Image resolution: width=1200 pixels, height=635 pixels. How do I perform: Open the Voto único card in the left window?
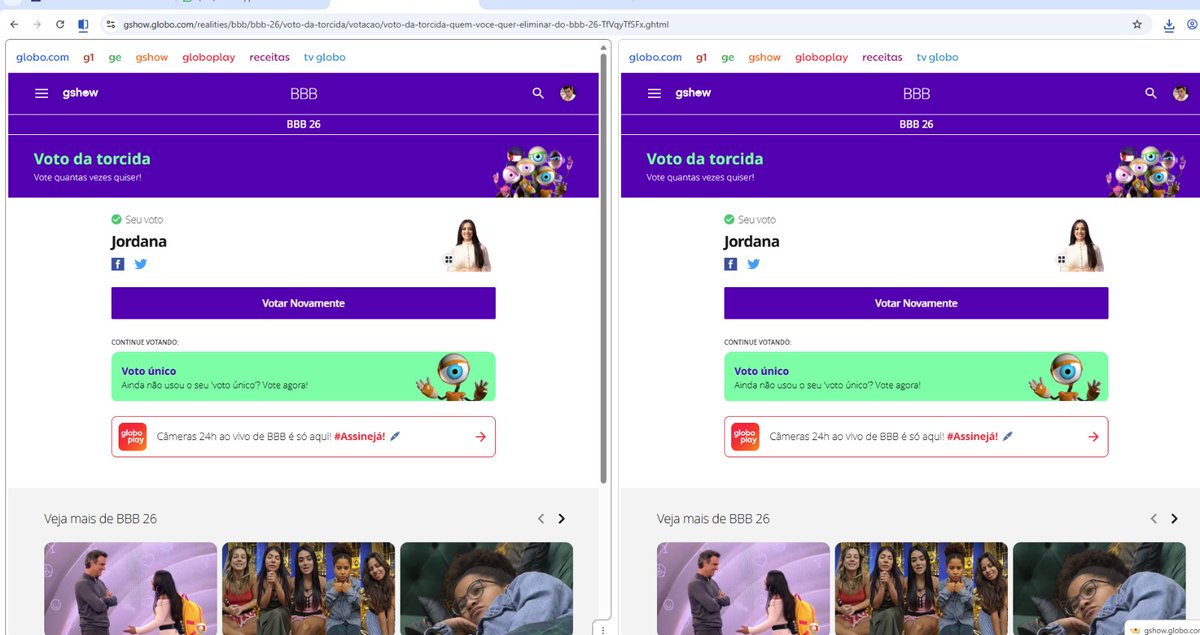pos(303,377)
